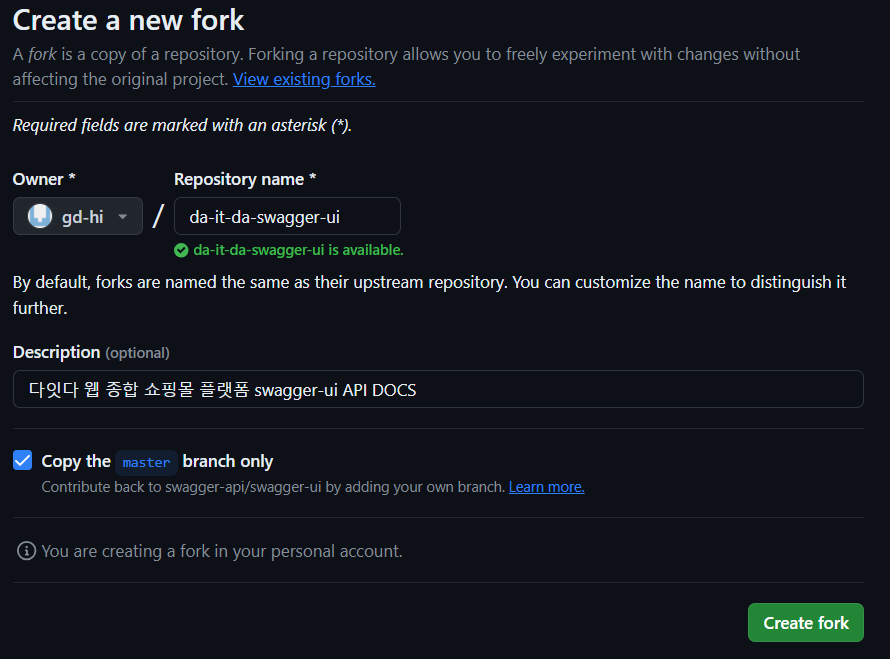Click the 'Contribute back to swagger-api/swagger-ui' text
This screenshot has width=890, height=659.
(x=273, y=487)
